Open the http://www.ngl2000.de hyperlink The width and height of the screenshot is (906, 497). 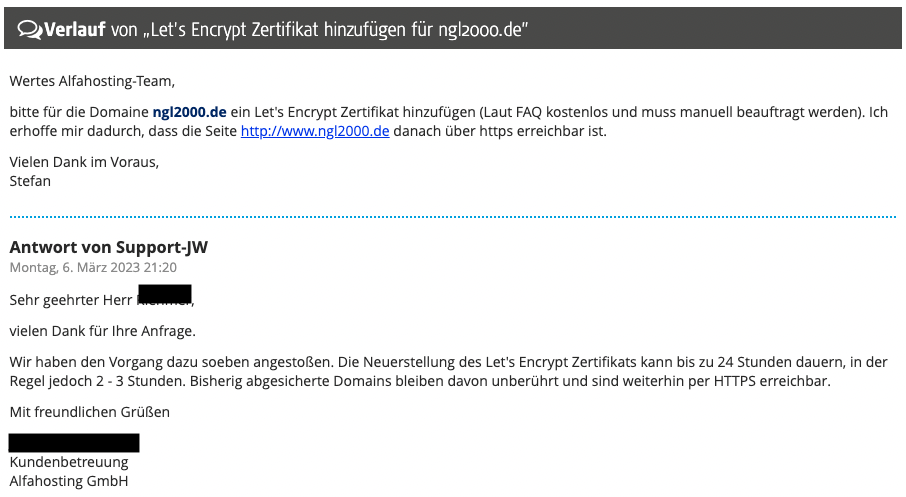(314, 131)
